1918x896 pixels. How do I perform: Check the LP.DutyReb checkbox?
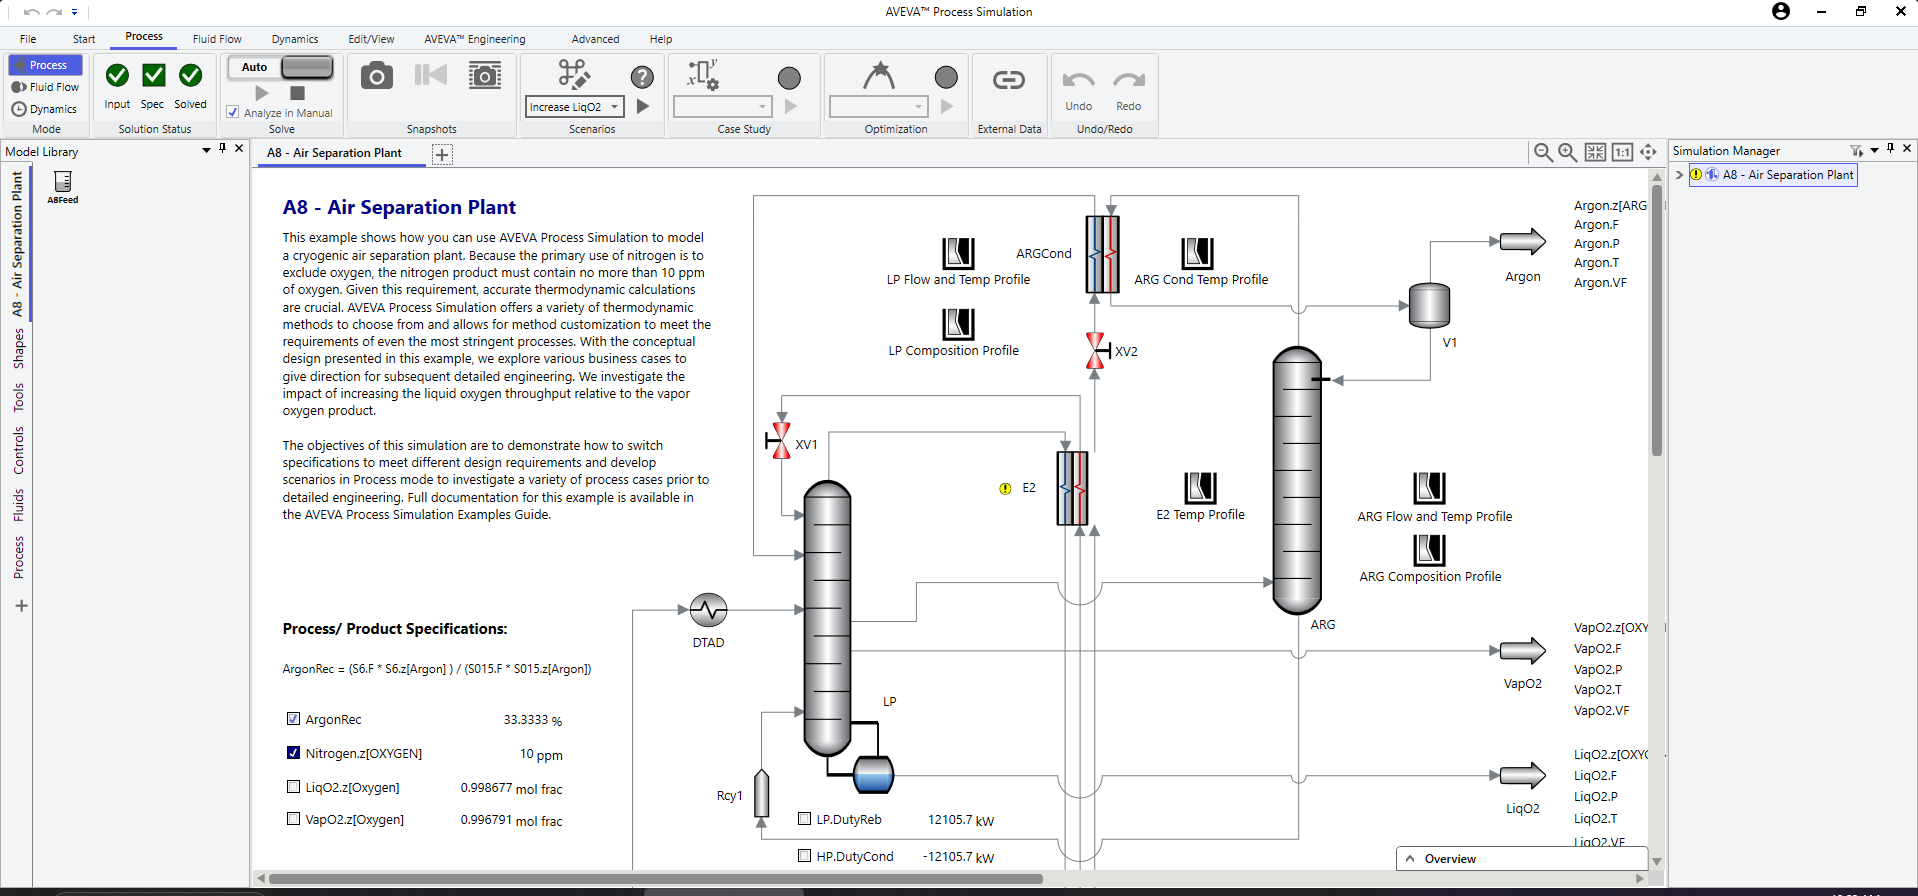click(x=804, y=819)
